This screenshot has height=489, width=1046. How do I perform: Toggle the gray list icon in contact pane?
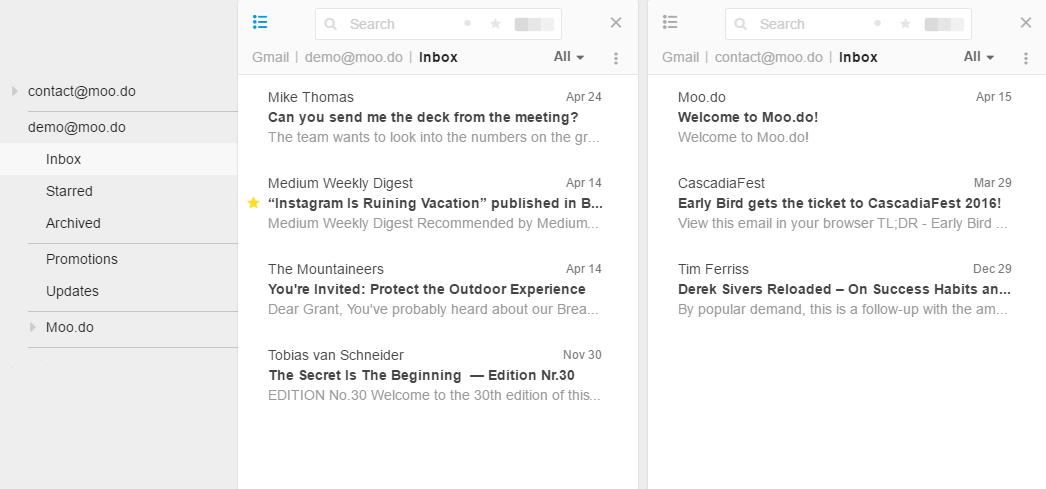(670, 23)
